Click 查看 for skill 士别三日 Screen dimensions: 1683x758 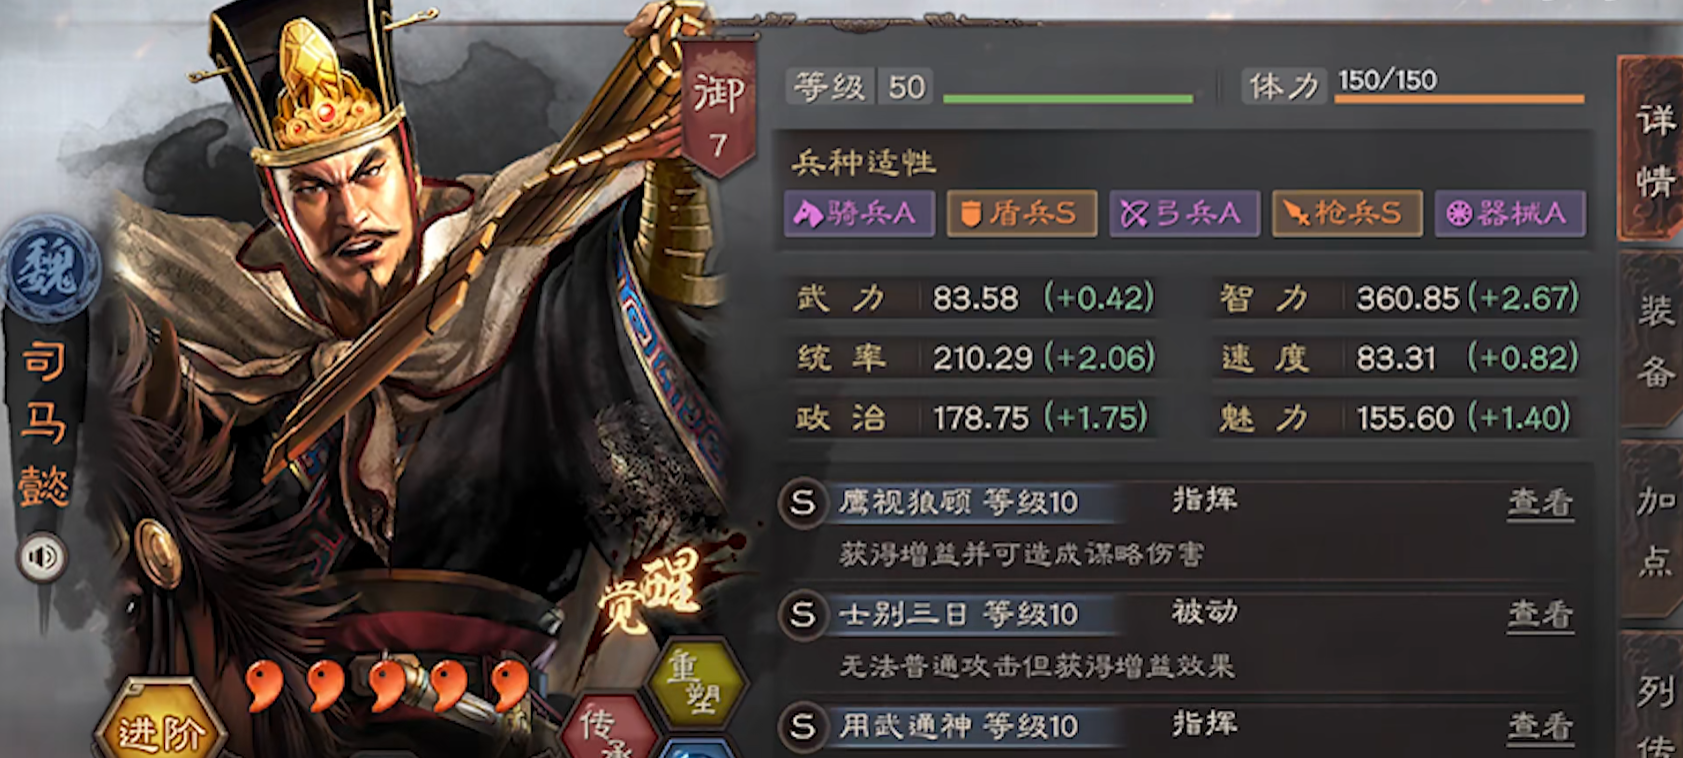pos(1540,614)
